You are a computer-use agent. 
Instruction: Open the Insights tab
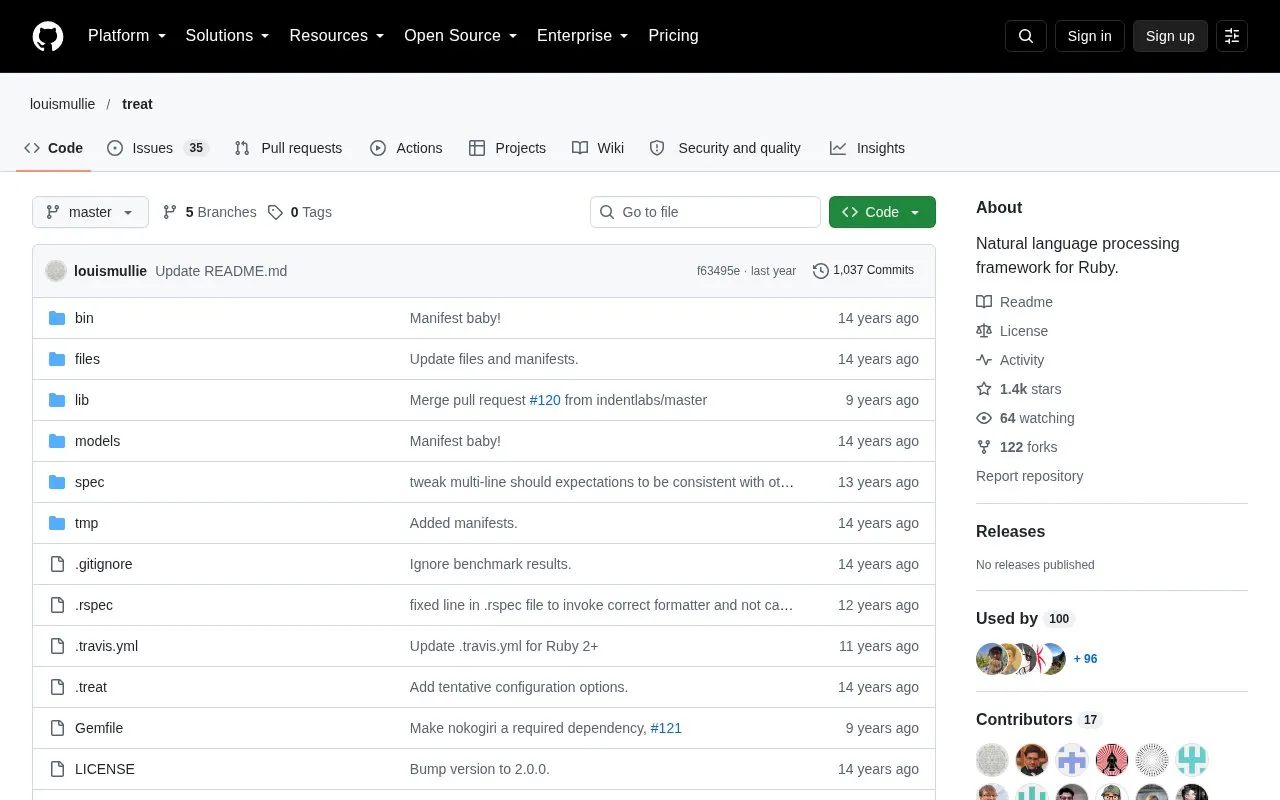tap(867, 148)
